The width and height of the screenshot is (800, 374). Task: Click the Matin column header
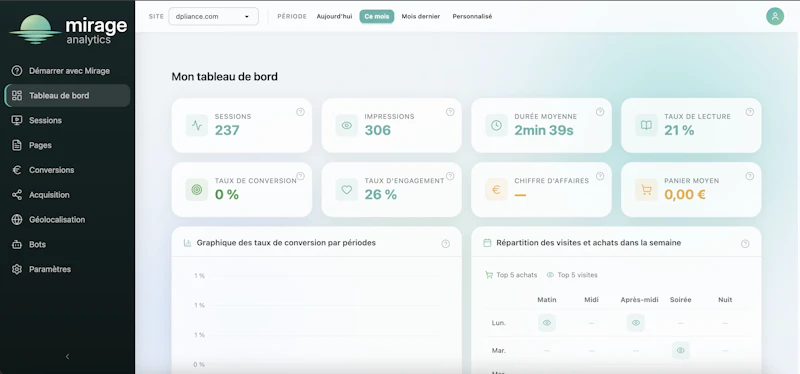pyautogui.click(x=547, y=300)
